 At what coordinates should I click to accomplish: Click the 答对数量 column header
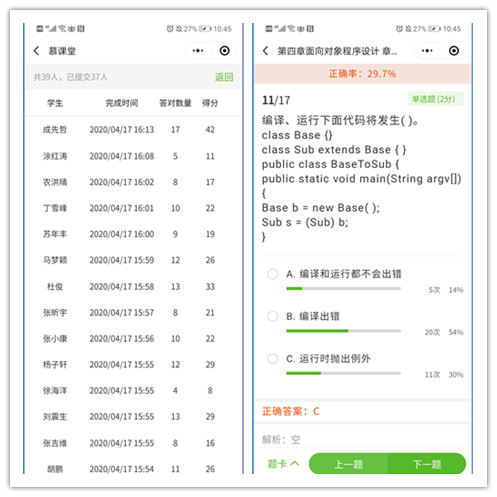[x=175, y=103]
